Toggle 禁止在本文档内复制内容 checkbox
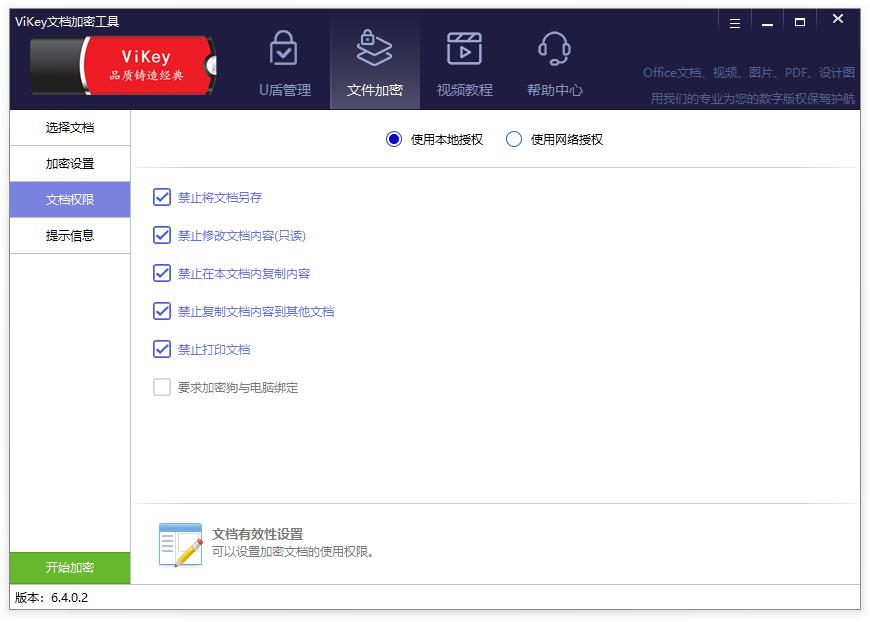This screenshot has width=870, height=622. [161, 273]
